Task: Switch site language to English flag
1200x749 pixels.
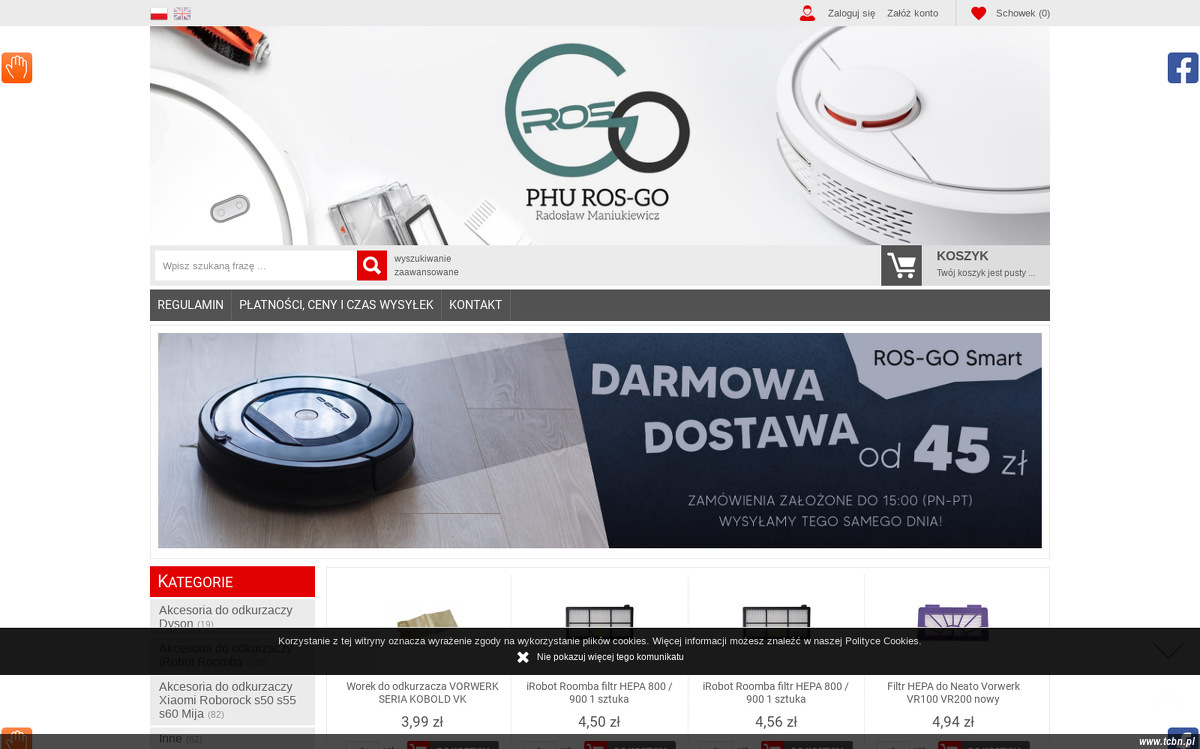Action: pyautogui.click(x=182, y=13)
